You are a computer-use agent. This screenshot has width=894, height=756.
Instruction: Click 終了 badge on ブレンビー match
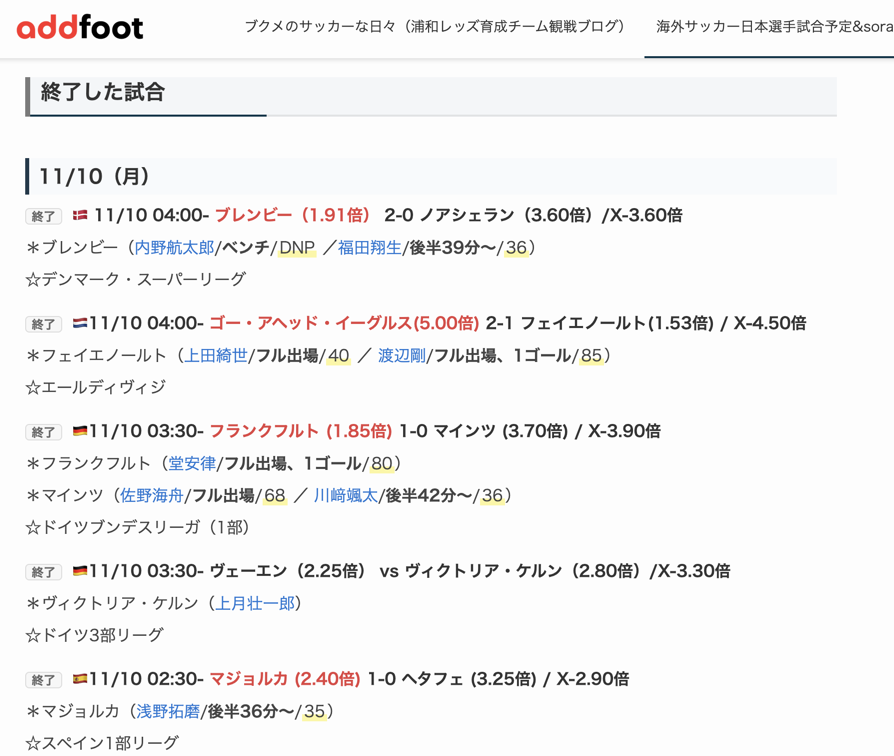click(43, 216)
